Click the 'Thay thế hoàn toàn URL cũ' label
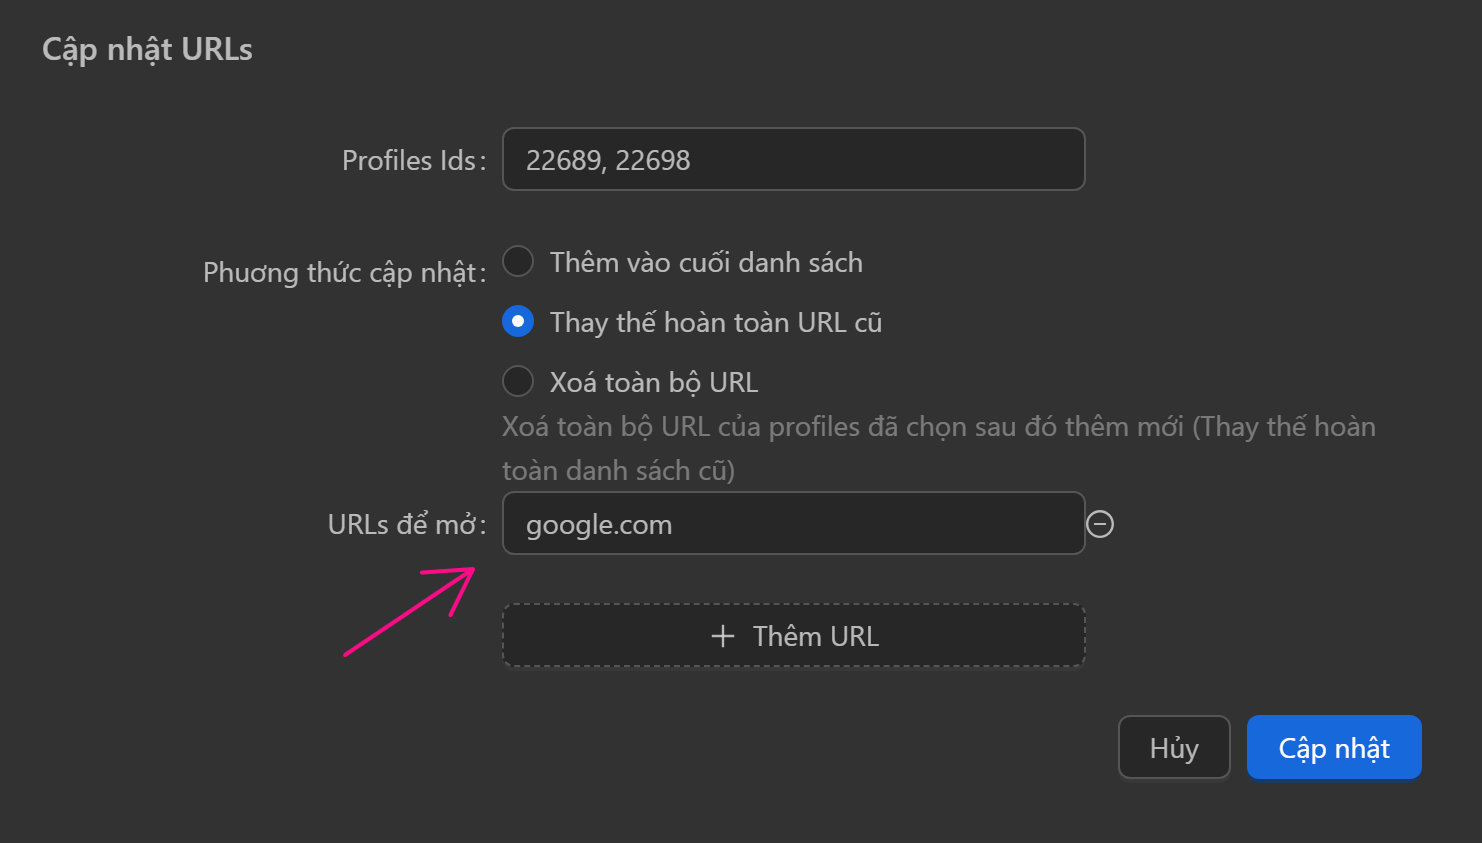The image size is (1482, 843). tap(716, 322)
